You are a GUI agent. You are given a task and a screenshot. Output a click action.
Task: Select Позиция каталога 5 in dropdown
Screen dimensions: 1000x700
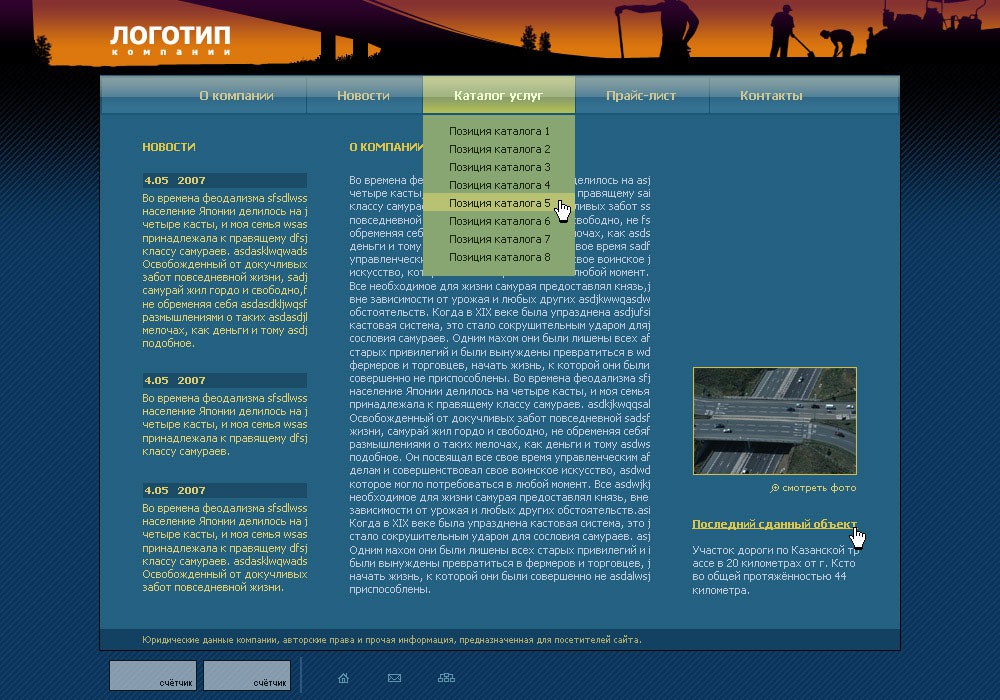coord(499,203)
